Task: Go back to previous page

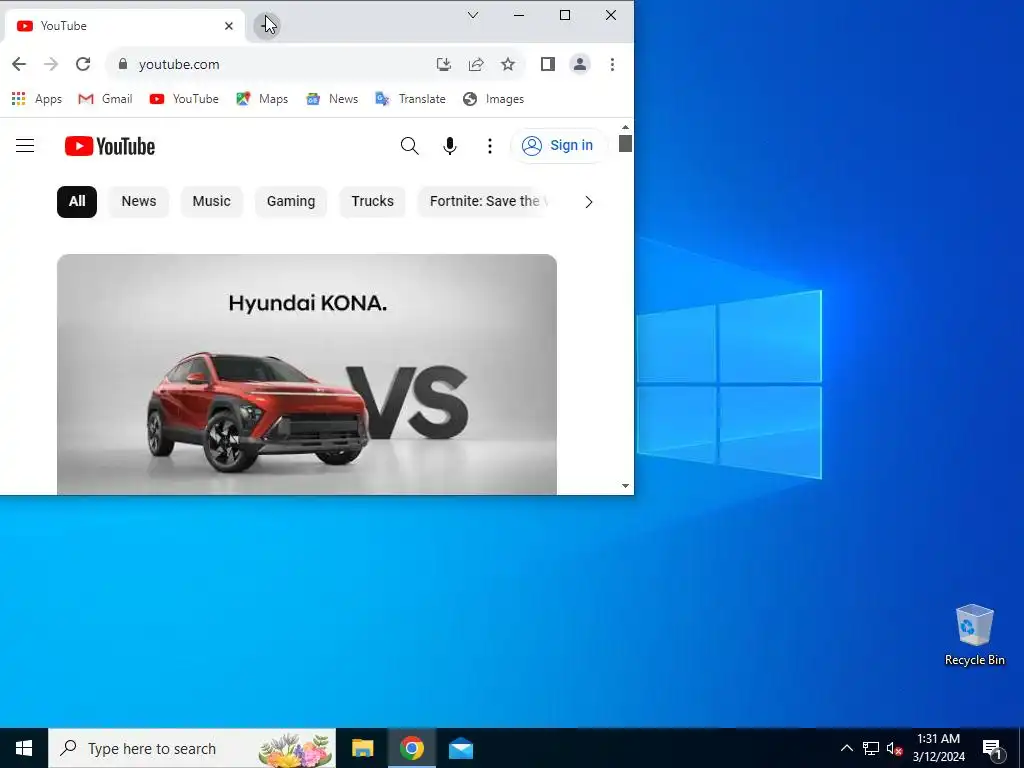Action: point(19,64)
